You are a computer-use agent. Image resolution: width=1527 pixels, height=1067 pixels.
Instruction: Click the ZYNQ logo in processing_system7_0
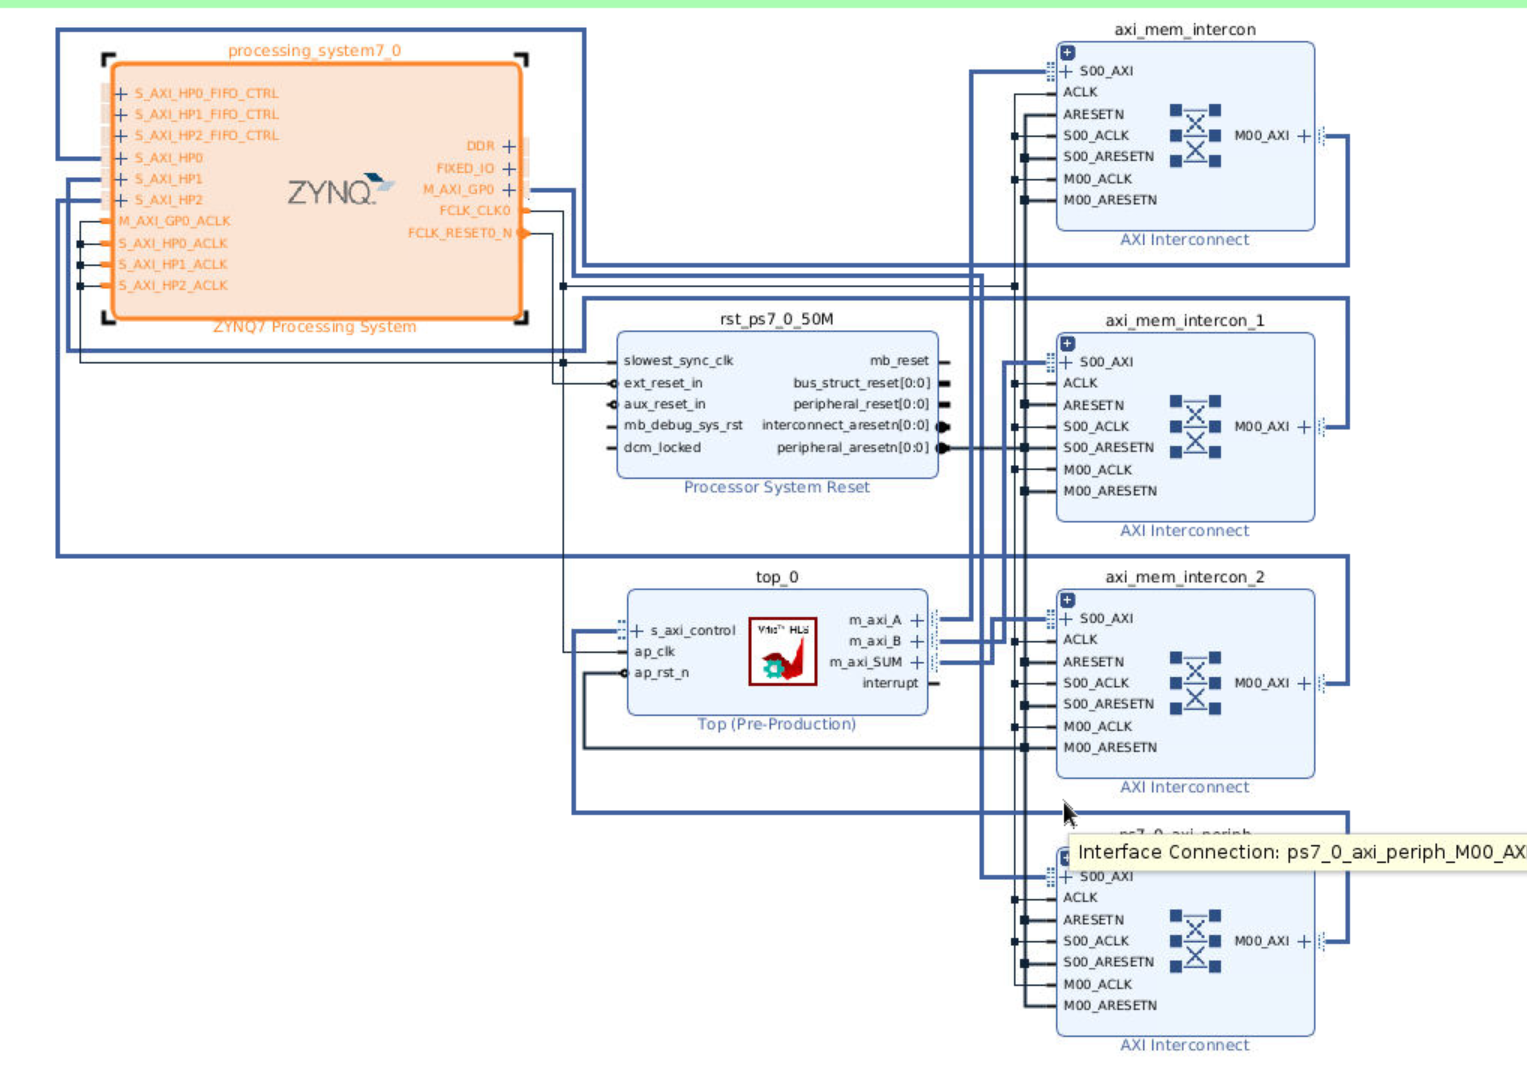tap(340, 189)
